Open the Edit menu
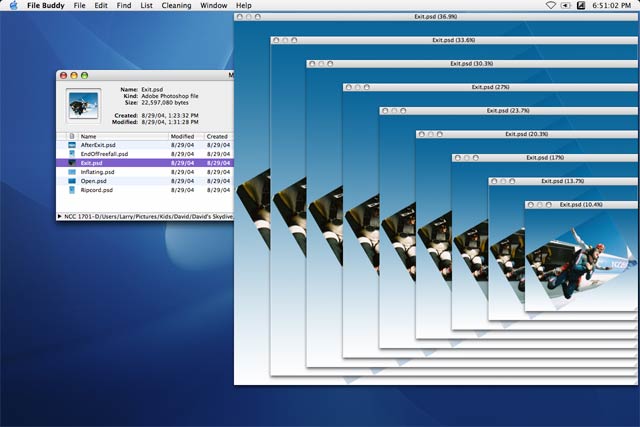Screen dimensions: 640x427 coord(101,5)
